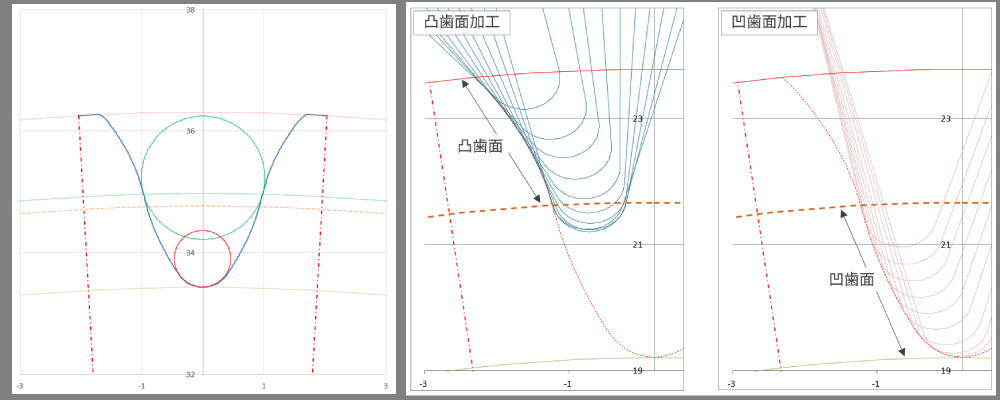Click the 21 axis label in right chart
1000x400 pixels.
coord(945,244)
